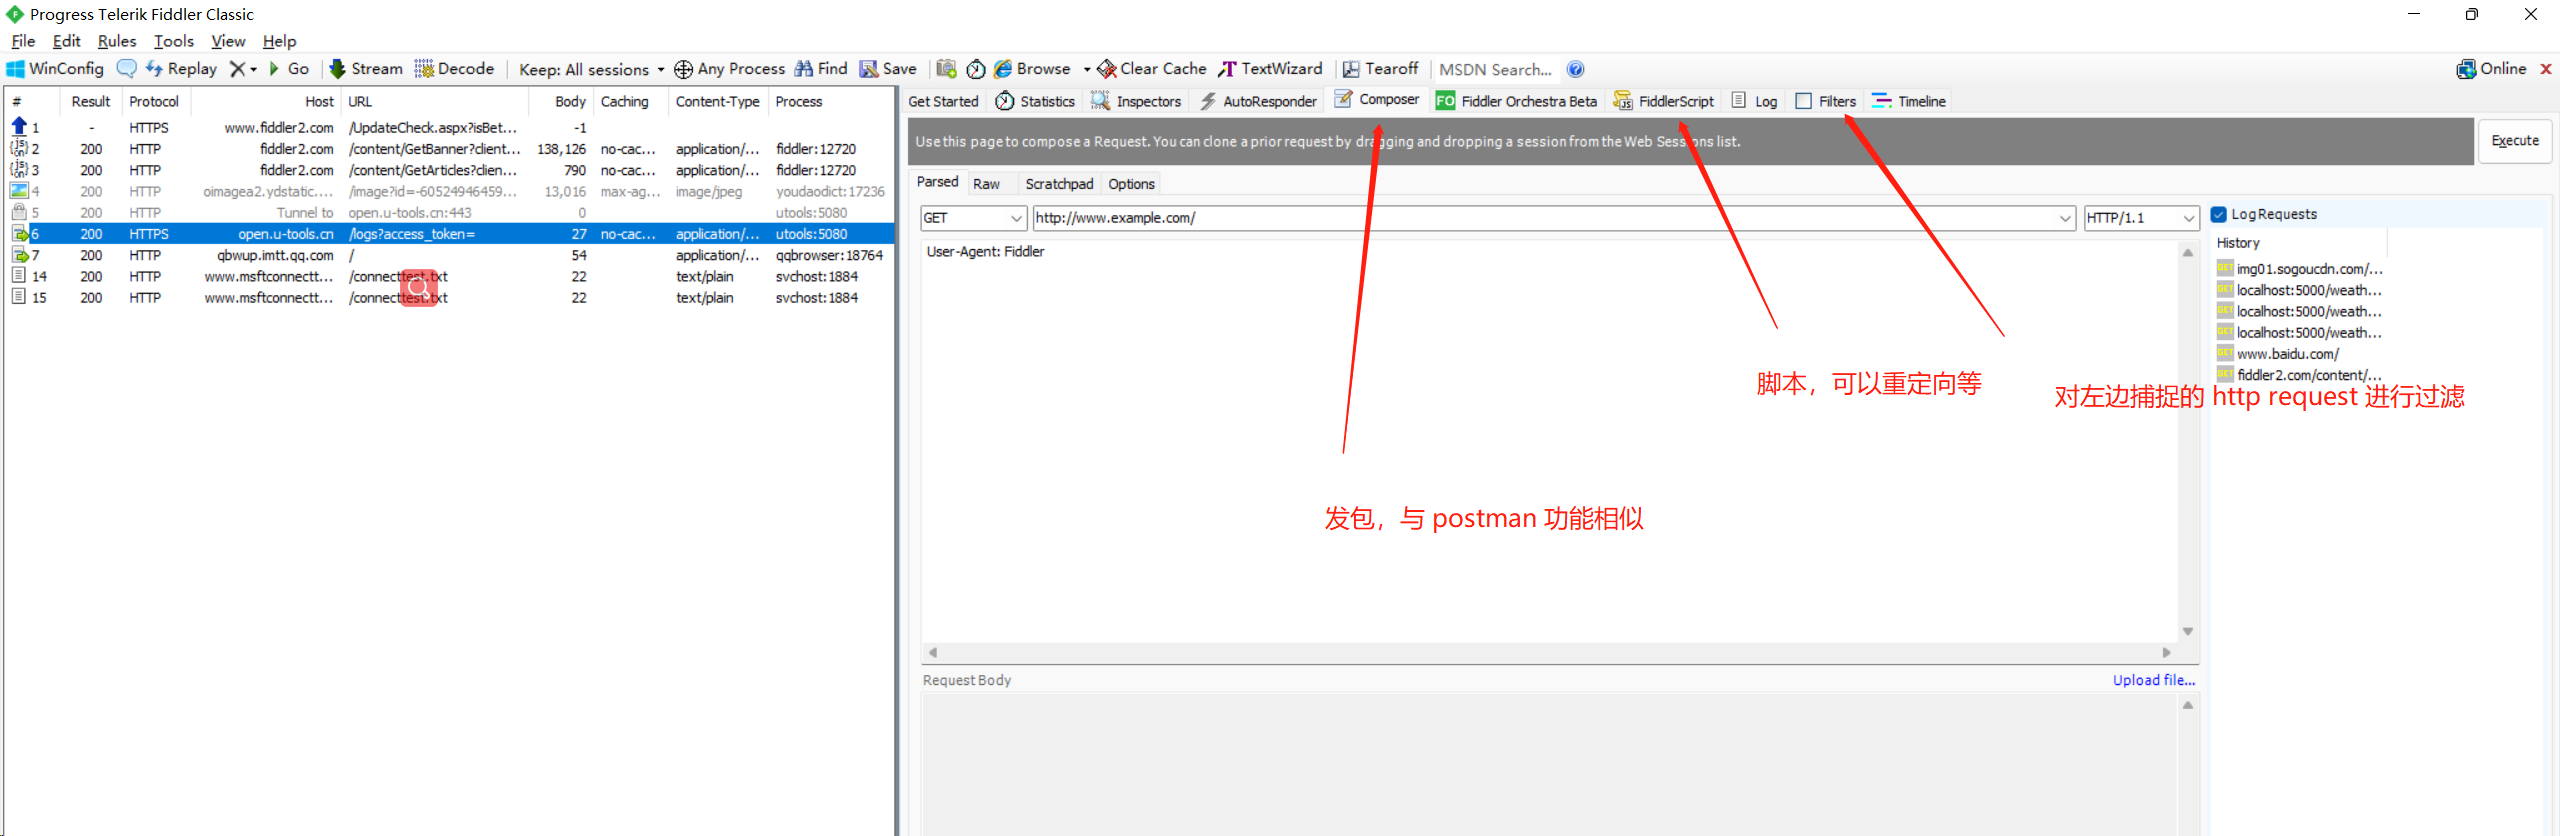
Task: Open the help question mark icon
Action: 1576,69
